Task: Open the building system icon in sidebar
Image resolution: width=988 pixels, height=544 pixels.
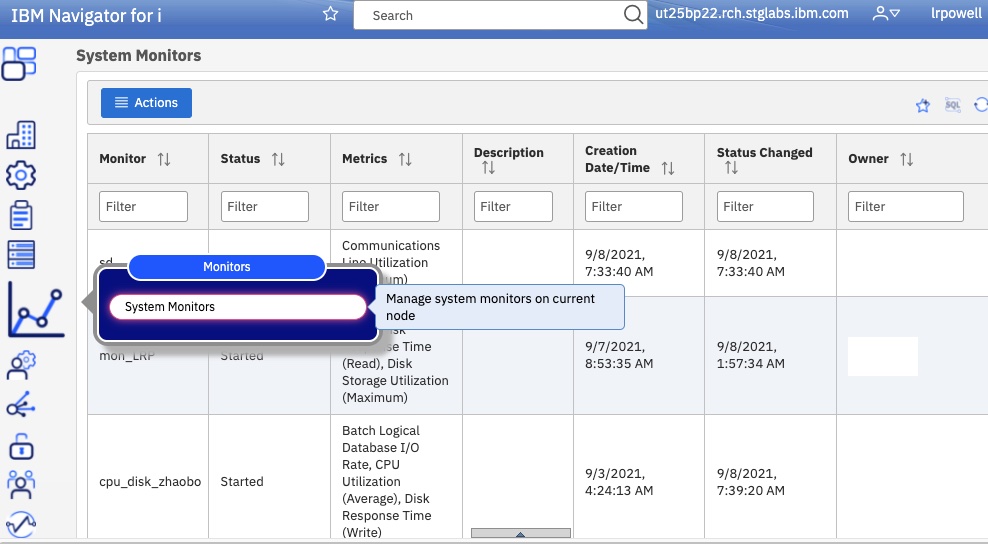Action: pyautogui.click(x=21, y=134)
